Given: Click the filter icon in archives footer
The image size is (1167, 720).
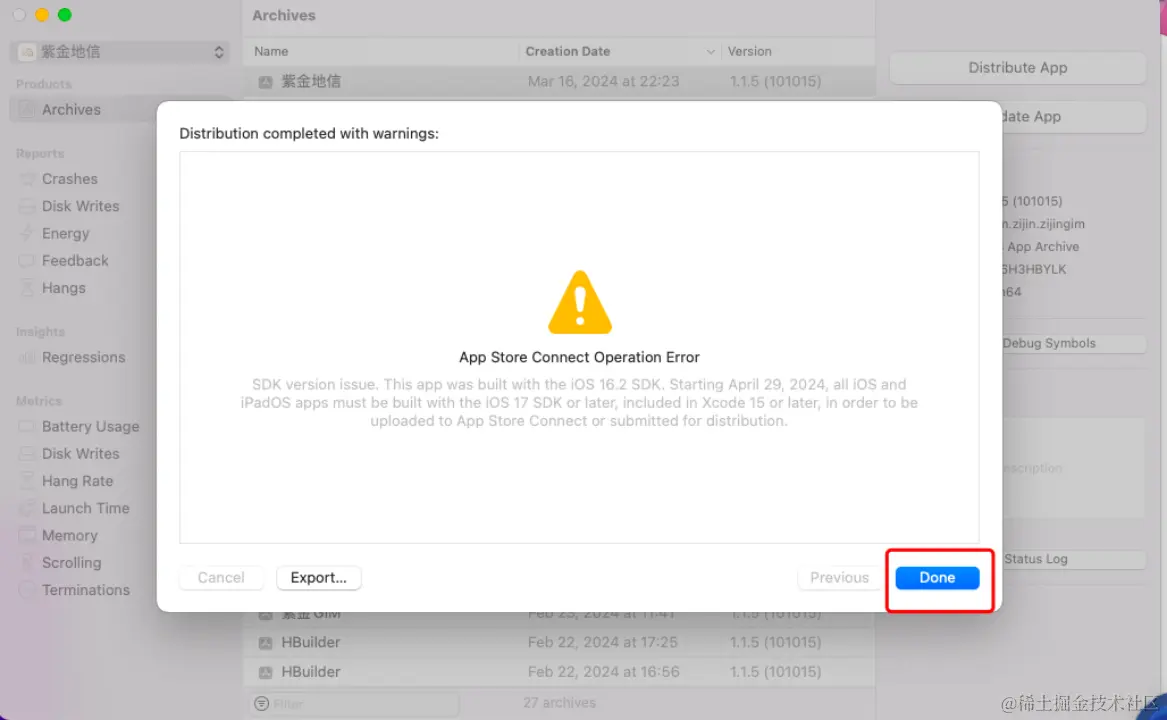Looking at the screenshot, I should coord(261,704).
